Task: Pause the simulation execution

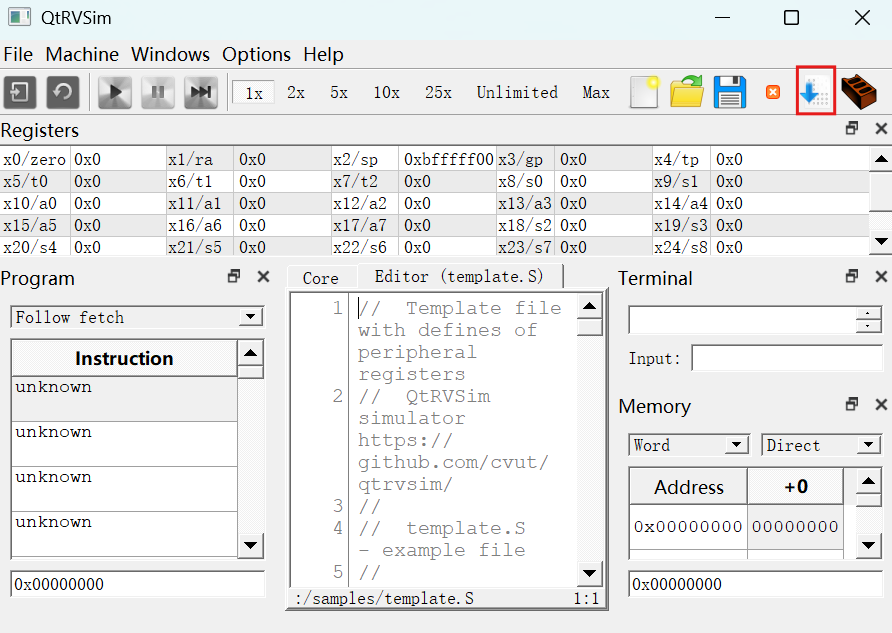Action: [x=158, y=93]
